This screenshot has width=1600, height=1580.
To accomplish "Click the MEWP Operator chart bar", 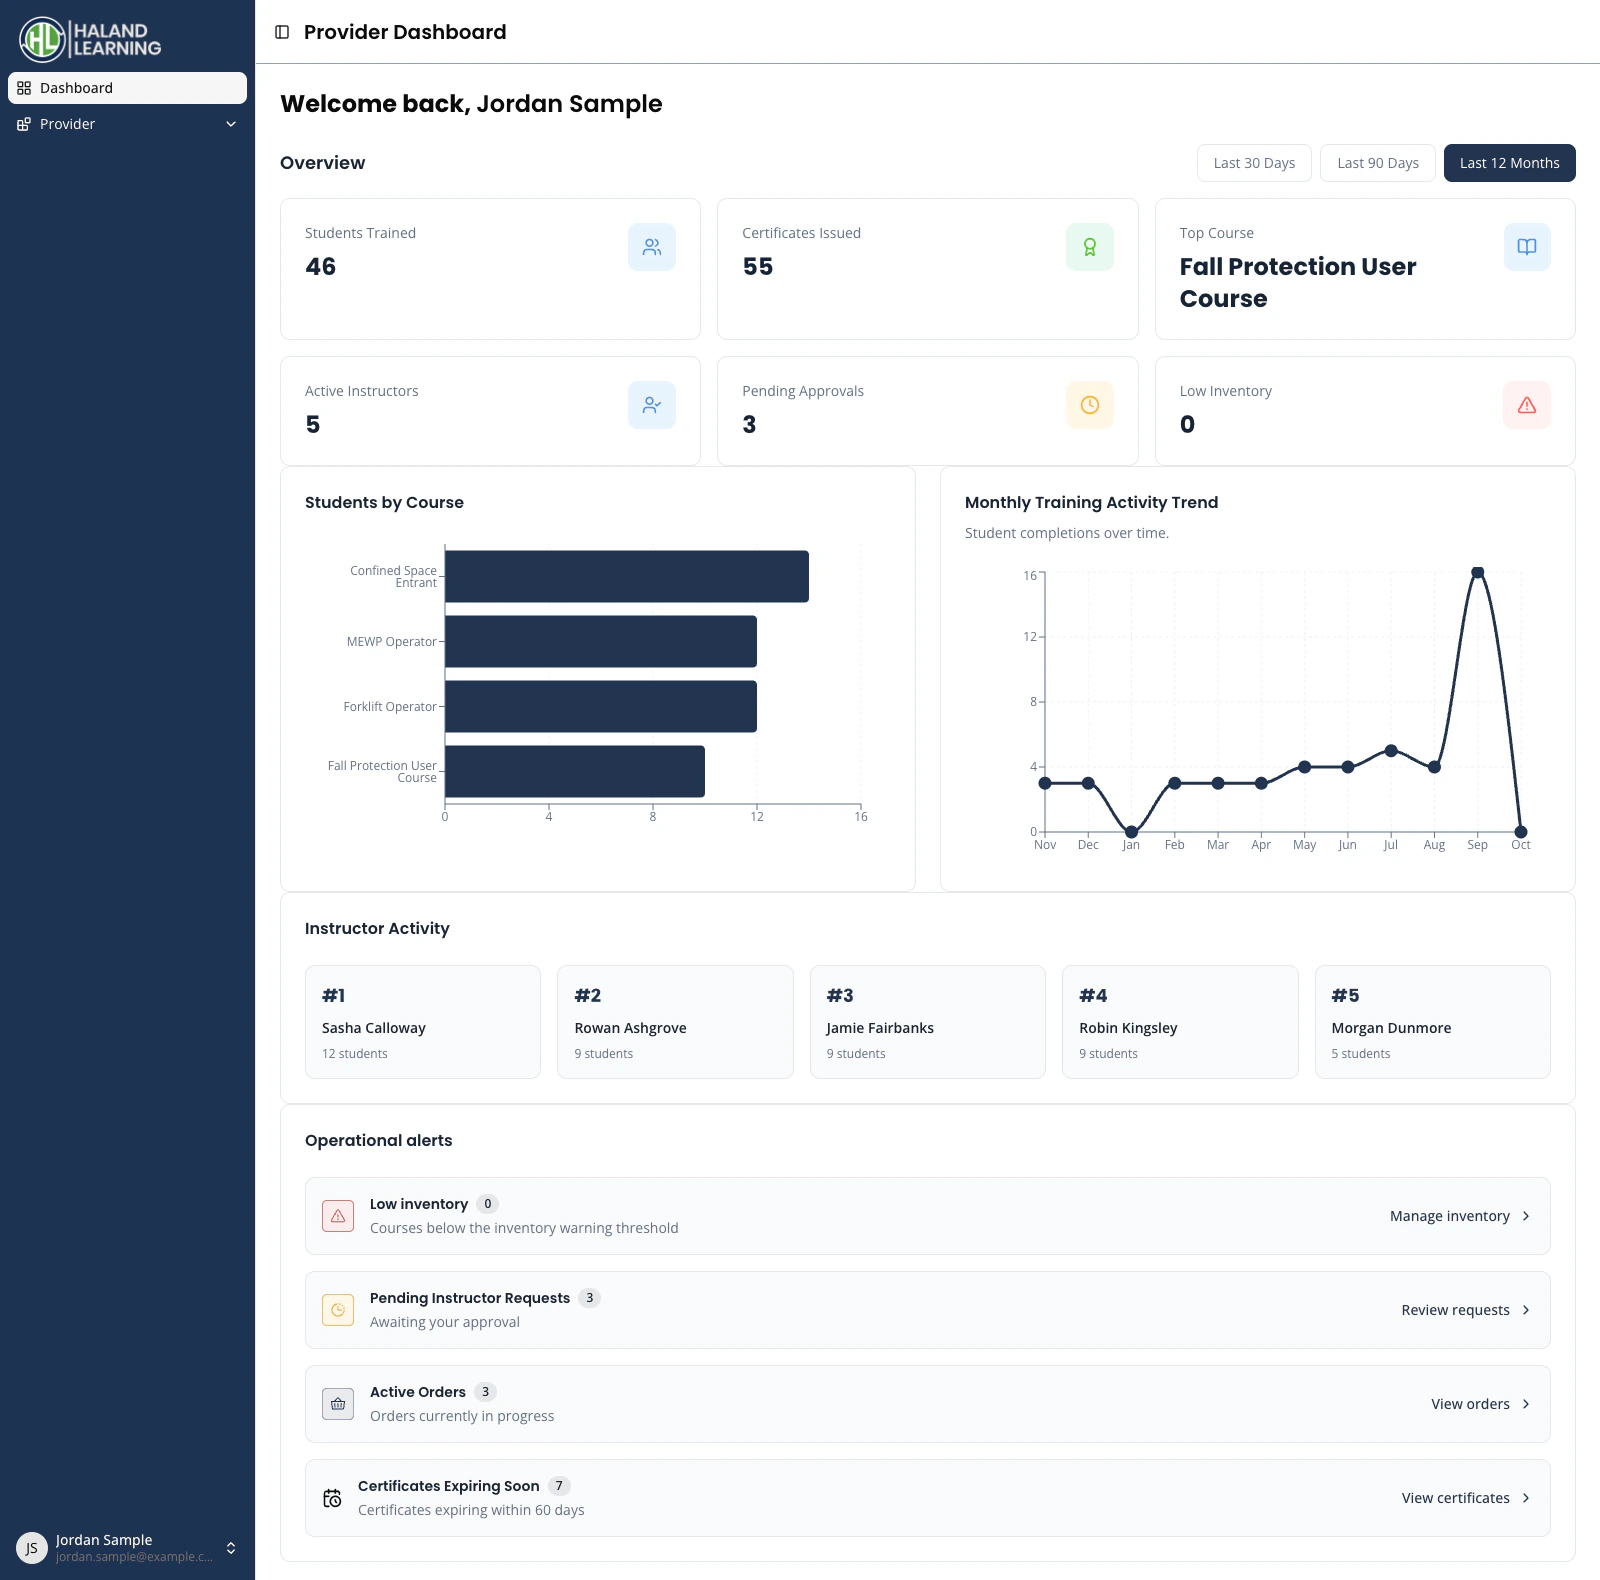I will point(601,641).
